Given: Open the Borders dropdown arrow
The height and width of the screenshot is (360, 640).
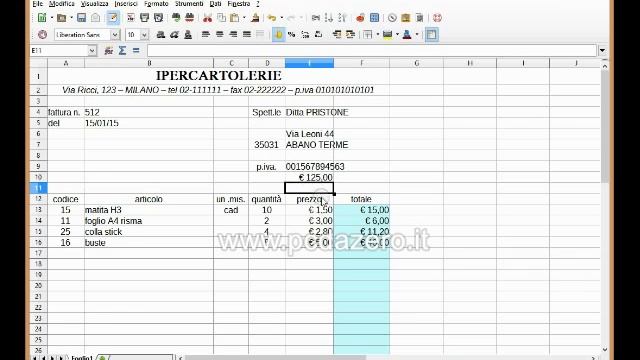Looking at the screenshot, I should coord(378,35).
